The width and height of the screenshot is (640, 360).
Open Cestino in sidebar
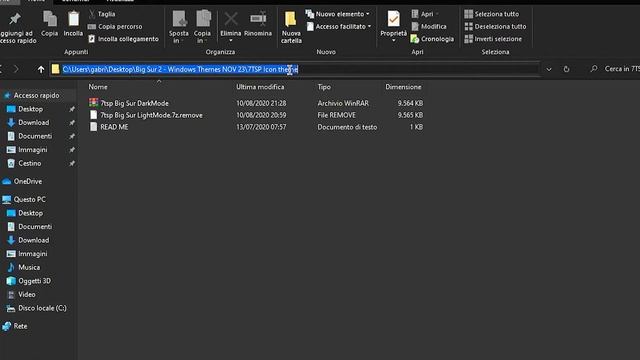pyautogui.click(x=29, y=163)
